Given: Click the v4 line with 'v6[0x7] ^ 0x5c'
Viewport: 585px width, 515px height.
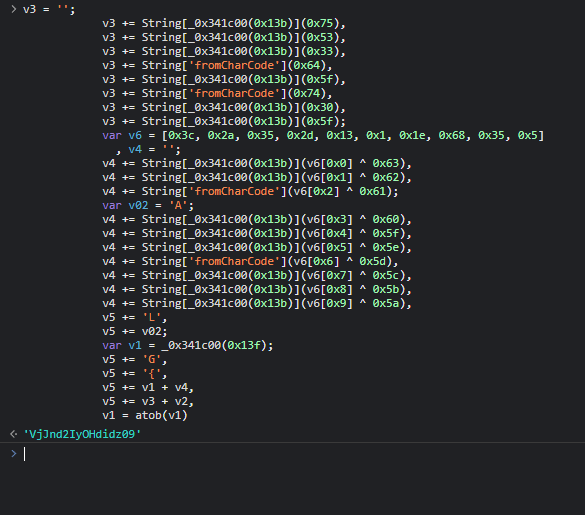Looking at the screenshot, I should click(257, 275).
